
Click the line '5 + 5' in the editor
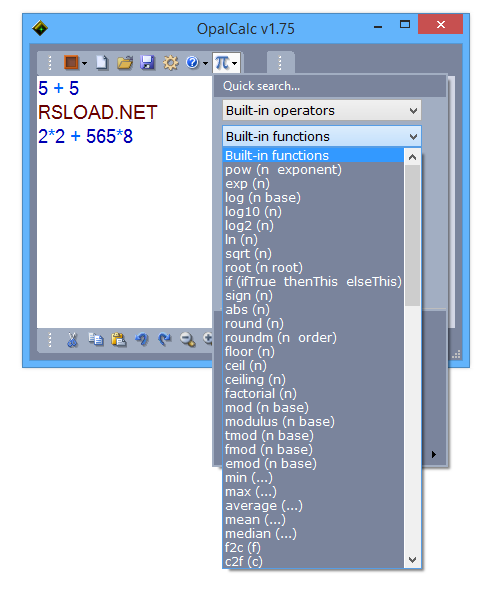click(58, 88)
